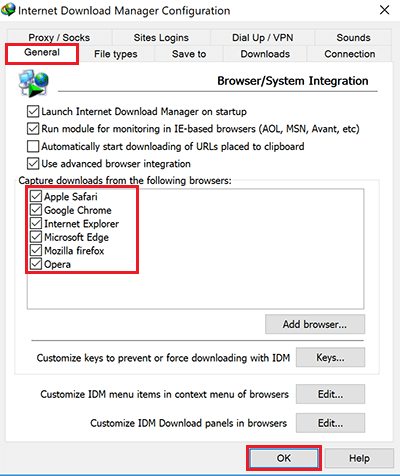Uncheck Google Chrome browser capture
The width and height of the screenshot is (400, 476).
[x=36, y=210]
